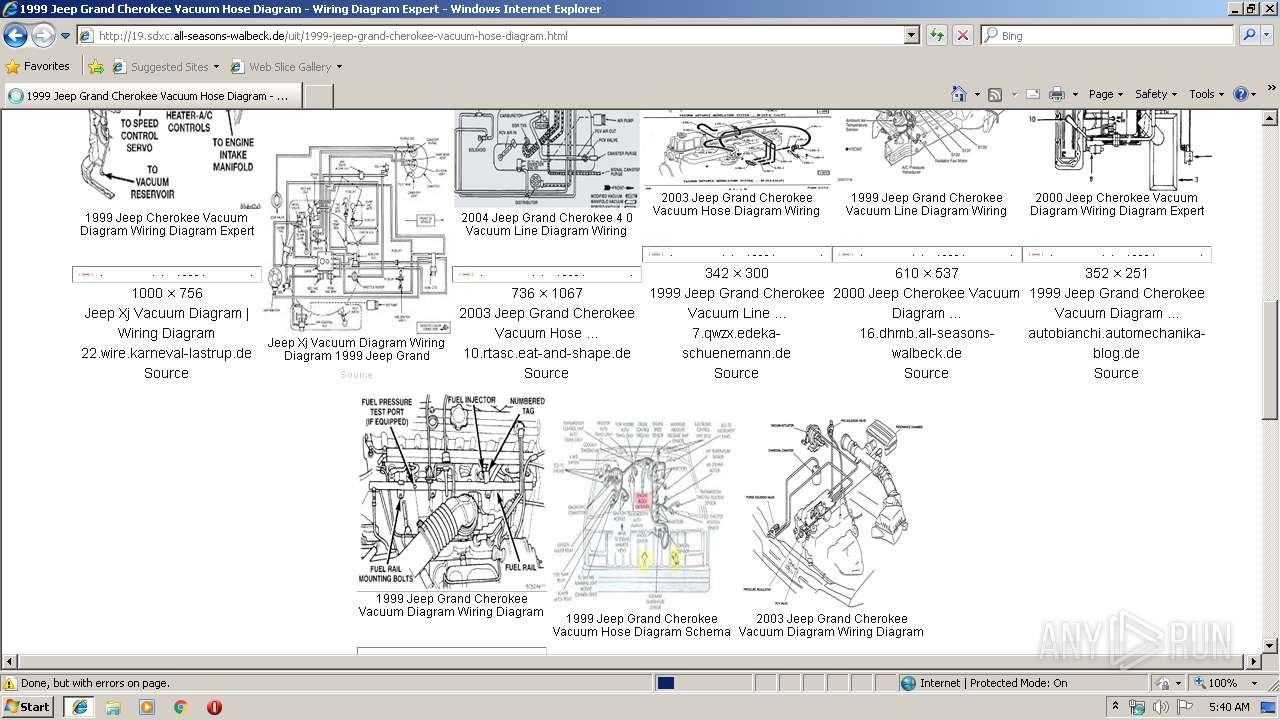This screenshot has height=720, width=1280.
Task: Click the Add to Favorites bar icon
Action: (x=96, y=67)
